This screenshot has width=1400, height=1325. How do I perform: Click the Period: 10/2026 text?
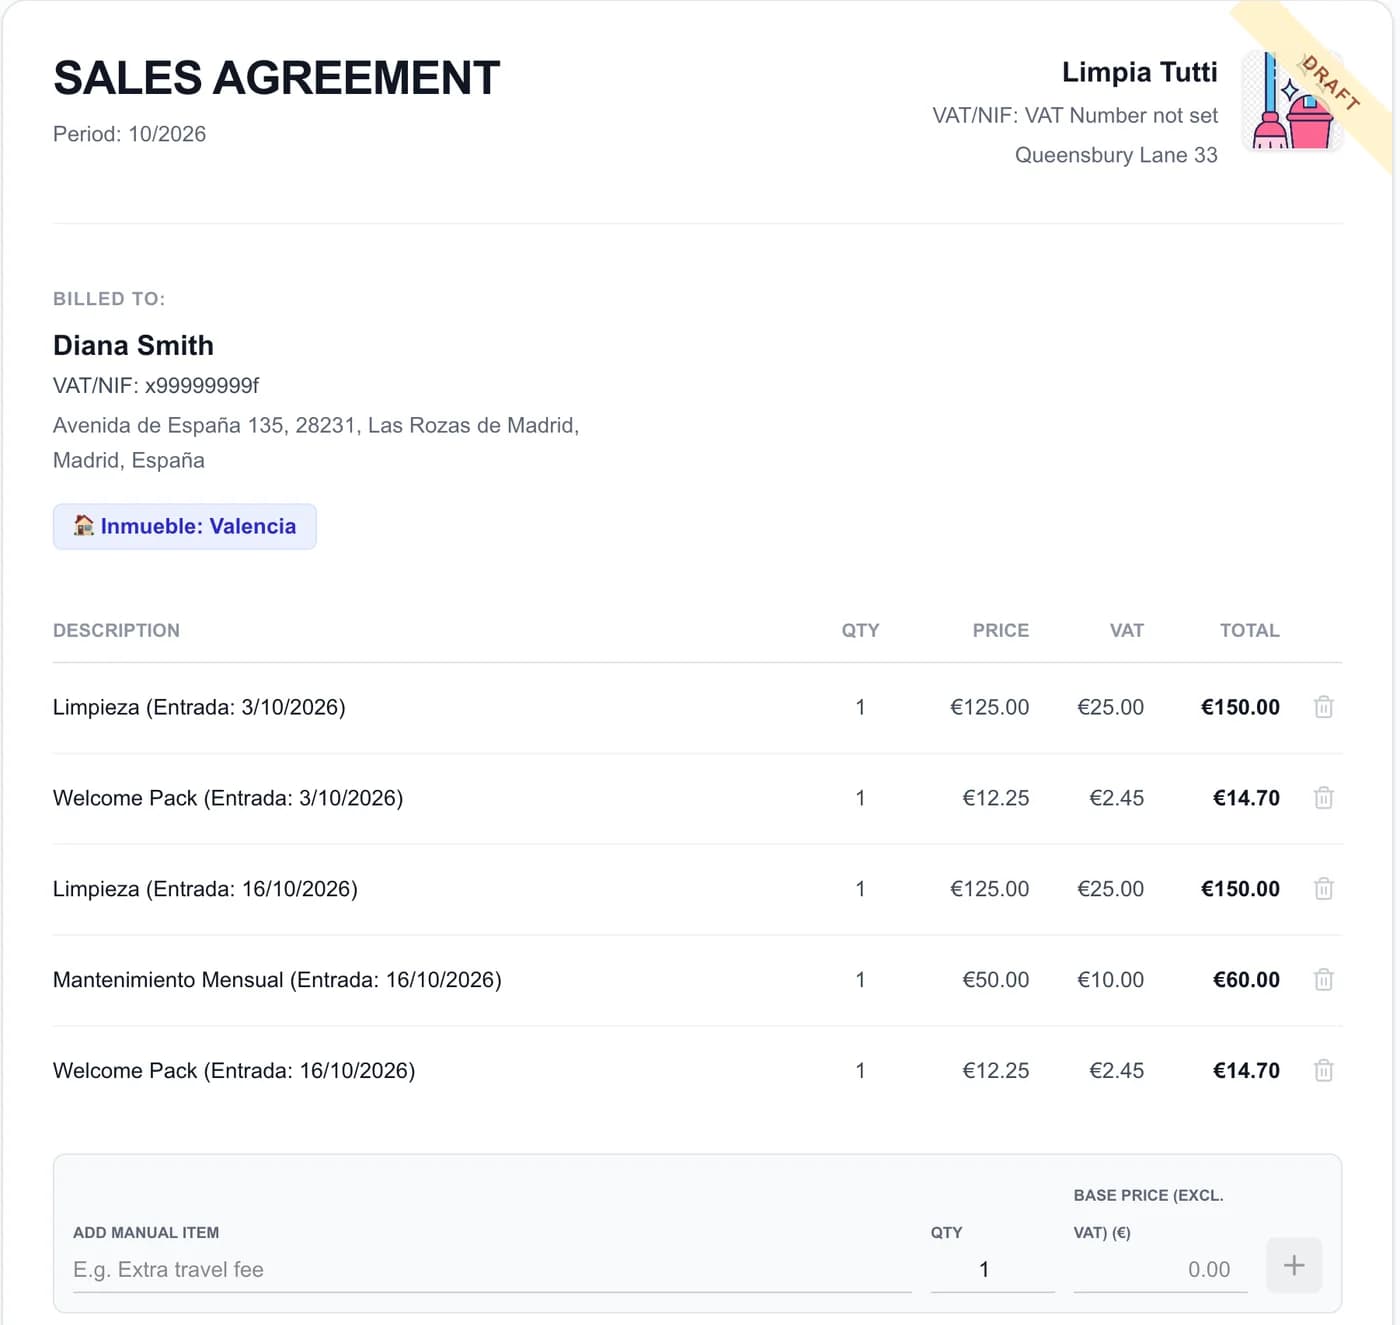point(130,134)
